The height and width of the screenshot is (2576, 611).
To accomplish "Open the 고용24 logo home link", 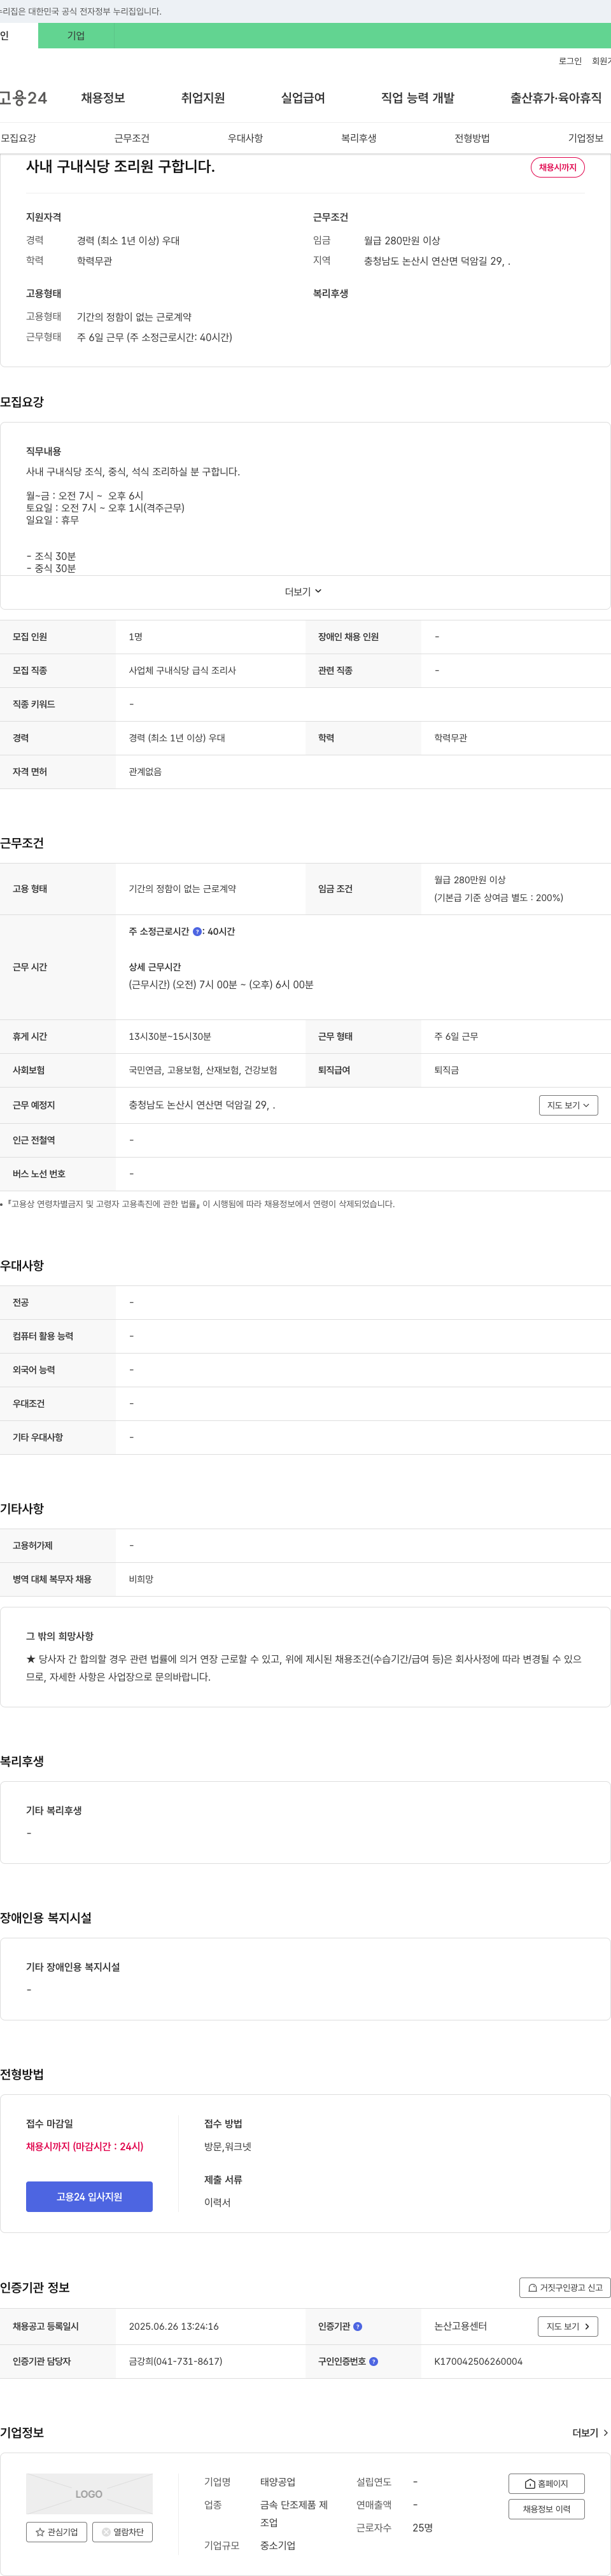I will 23,97.
